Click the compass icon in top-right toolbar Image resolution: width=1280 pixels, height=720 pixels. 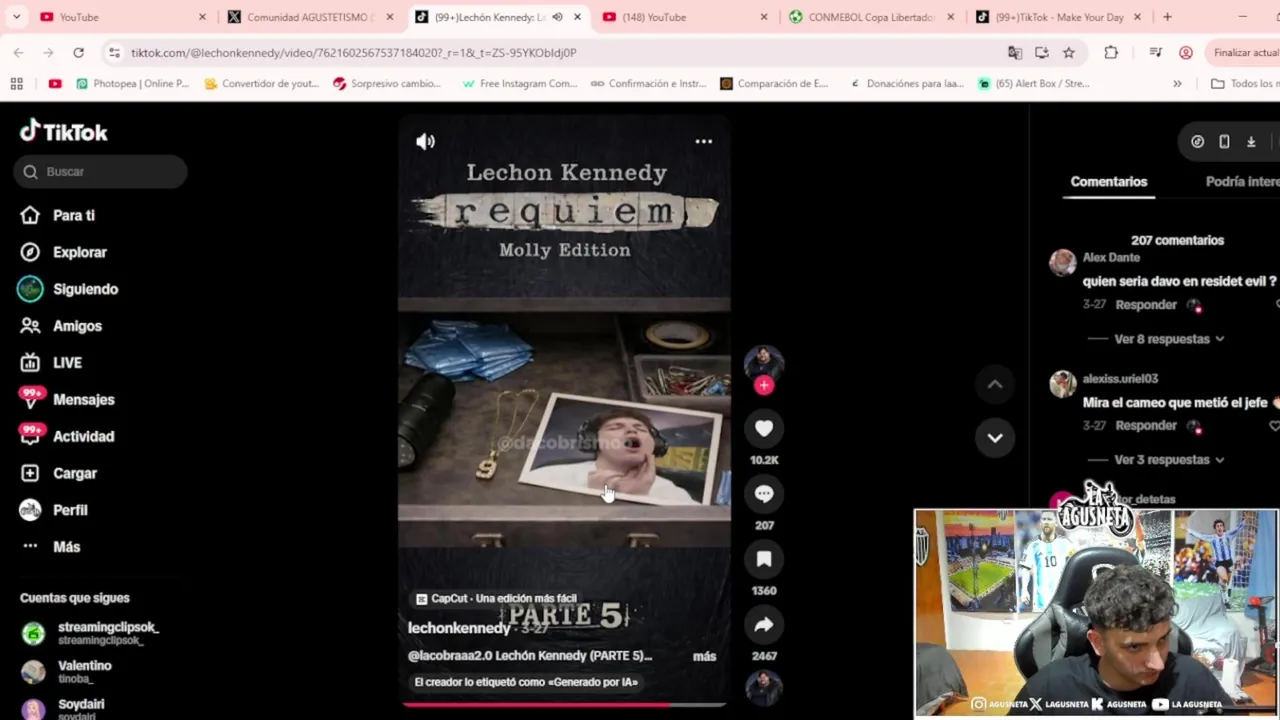pos(1197,142)
